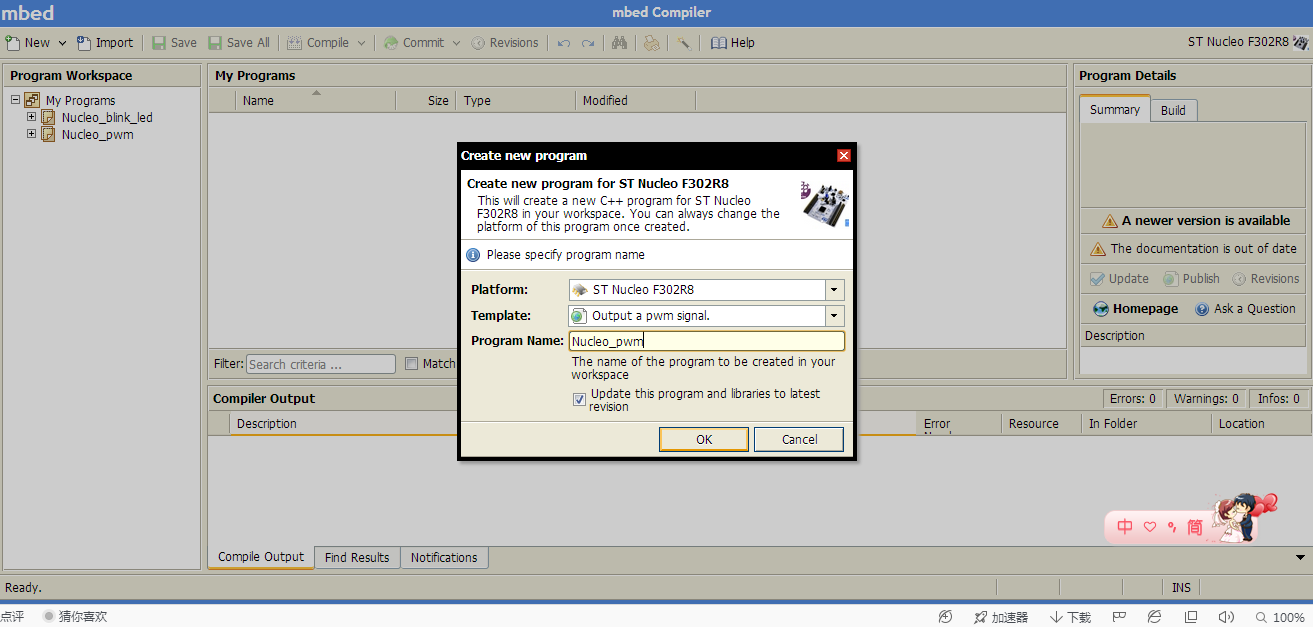Collapse the output panel with arrow
The height and width of the screenshot is (627, 1313).
click(x=1300, y=557)
